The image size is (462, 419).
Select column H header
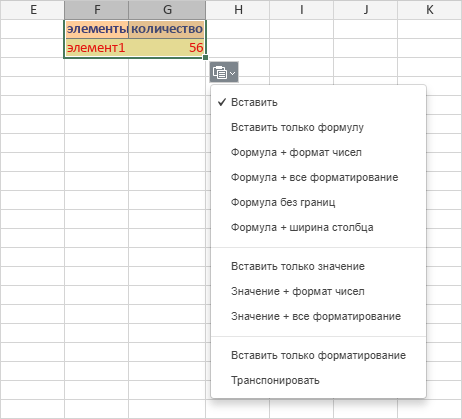coord(238,10)
